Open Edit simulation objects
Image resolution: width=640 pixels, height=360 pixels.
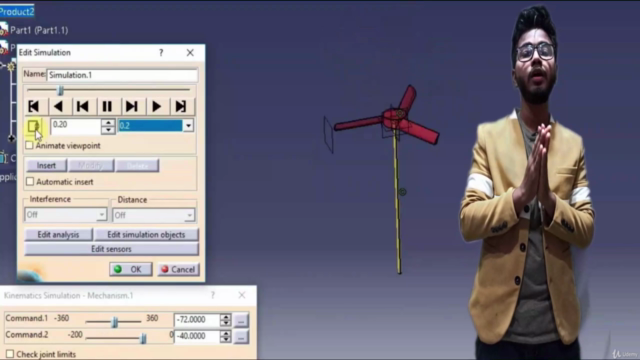(146, 235)
